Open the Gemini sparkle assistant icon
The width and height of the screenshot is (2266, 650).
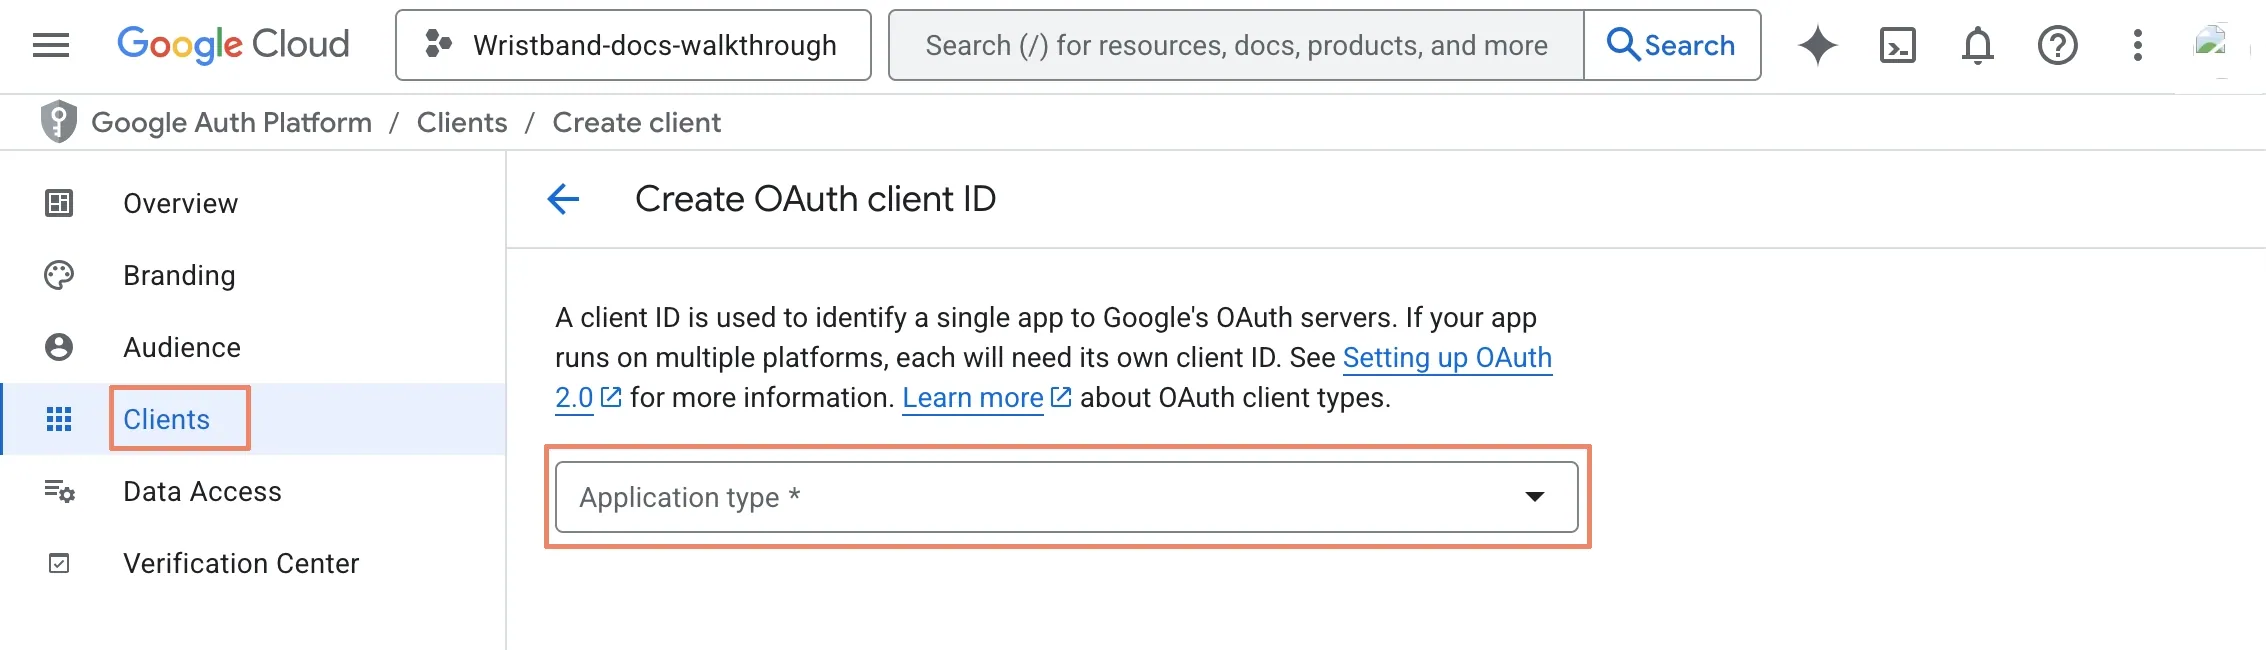click(x=1818, y=45)
